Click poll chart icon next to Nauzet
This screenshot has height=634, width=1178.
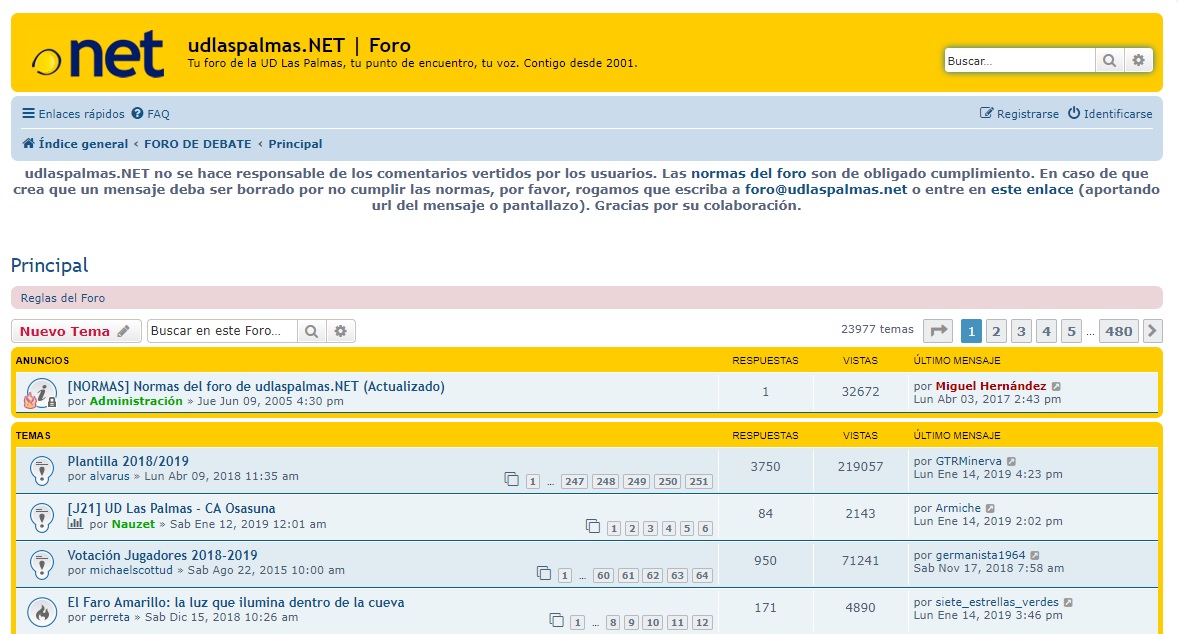coord(75,524)
